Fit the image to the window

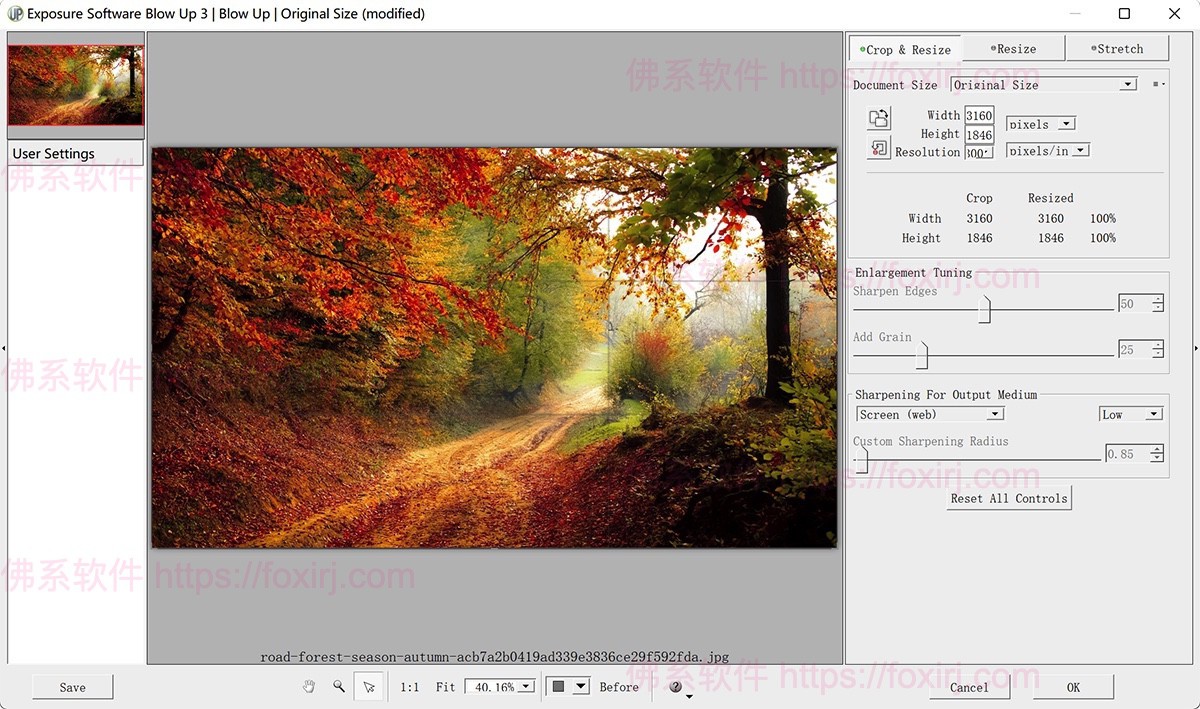446,687
